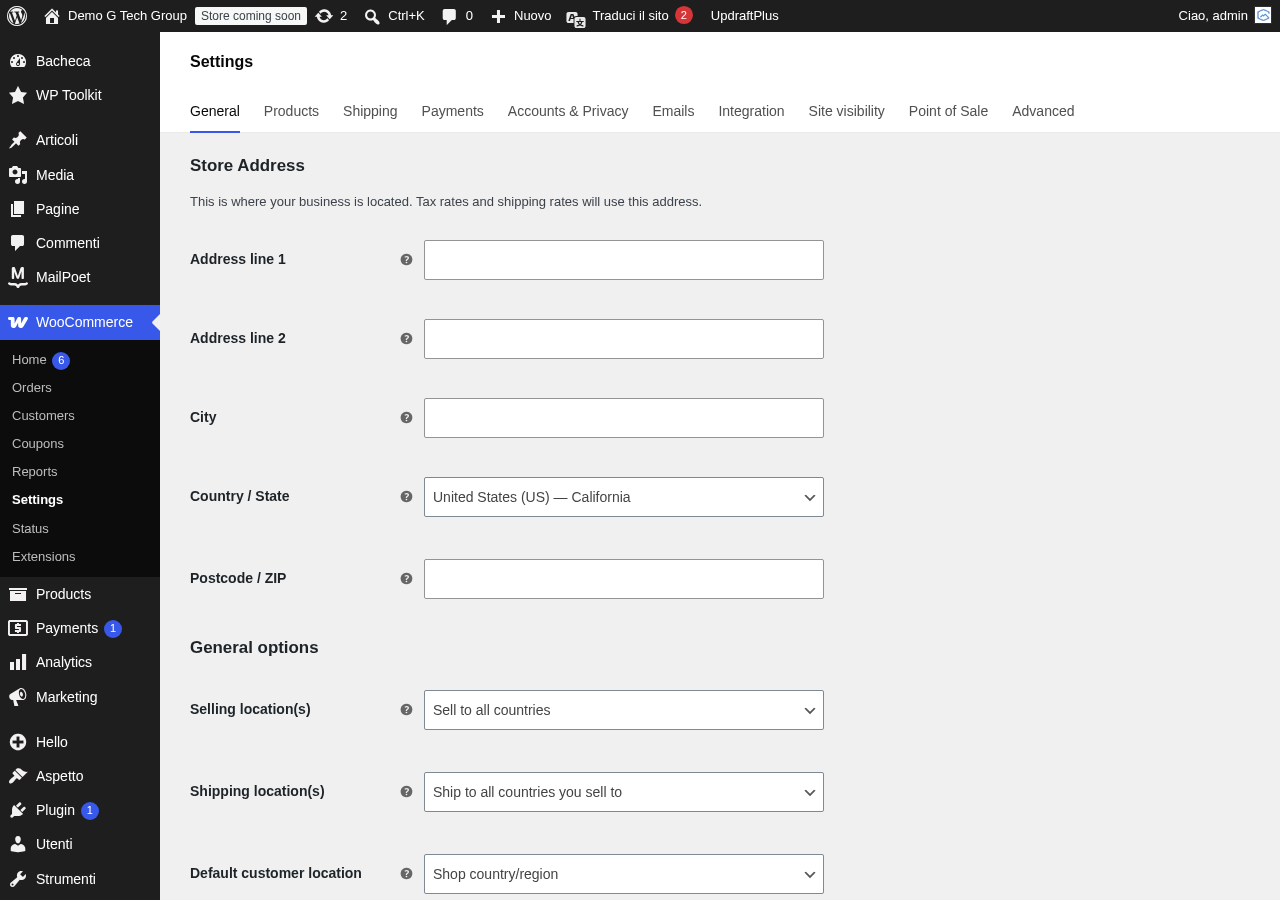This screenshot has height=900, width=1280.
Task: Switch to the Payments settings tab
Action: (x=453, y=111)
